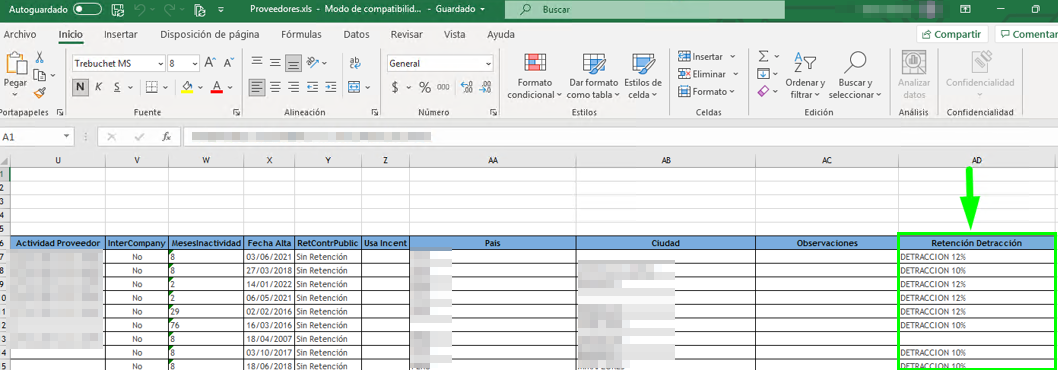Center the text horizontally
Screen dimensions: 1058x370
click(x=275, y=87)
